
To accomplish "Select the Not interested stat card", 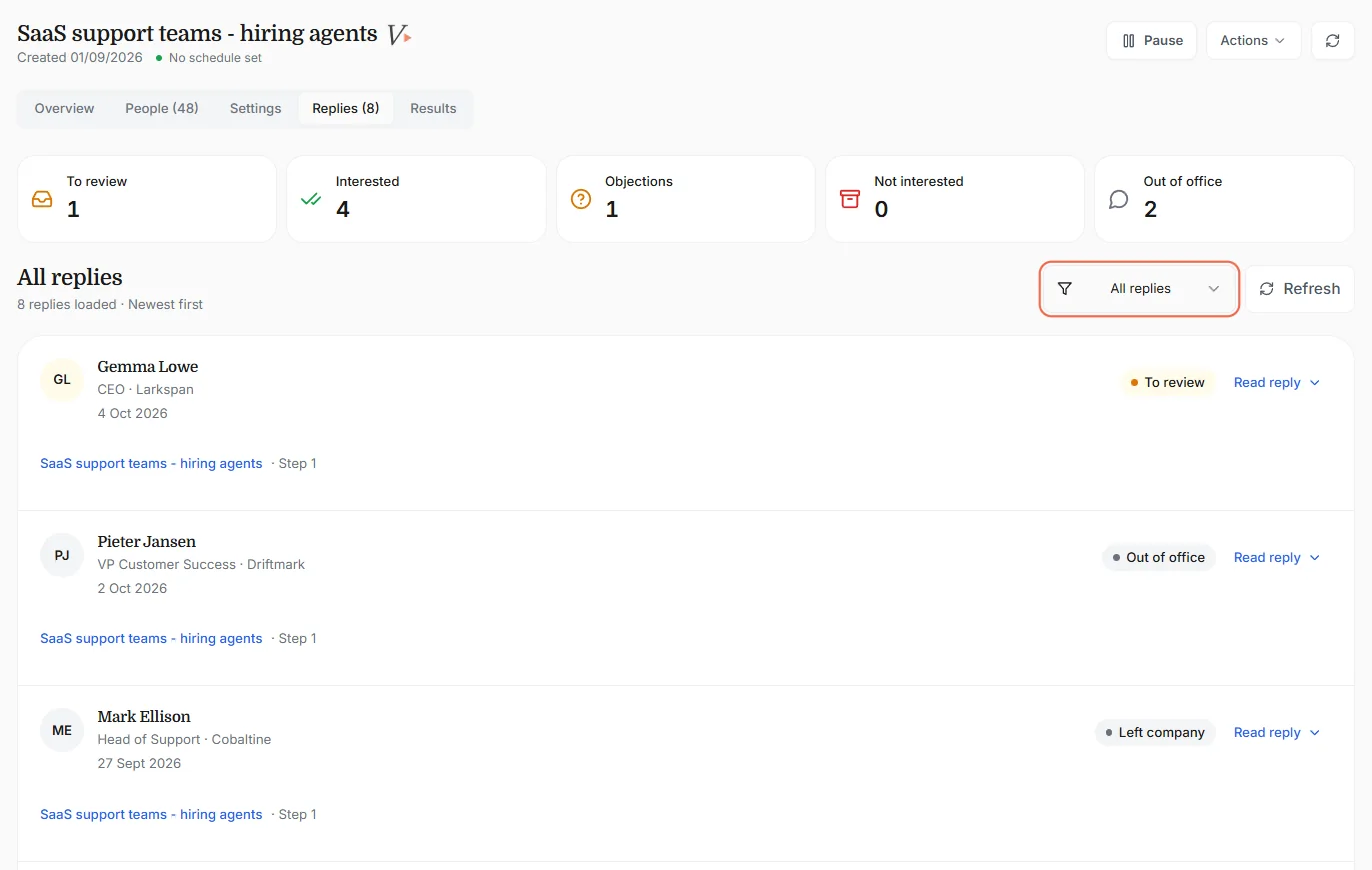I will [x=955, y=199].
